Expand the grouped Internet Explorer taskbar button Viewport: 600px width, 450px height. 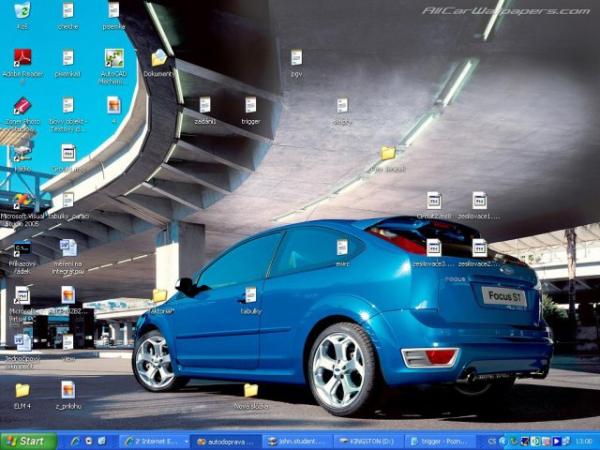153,441
